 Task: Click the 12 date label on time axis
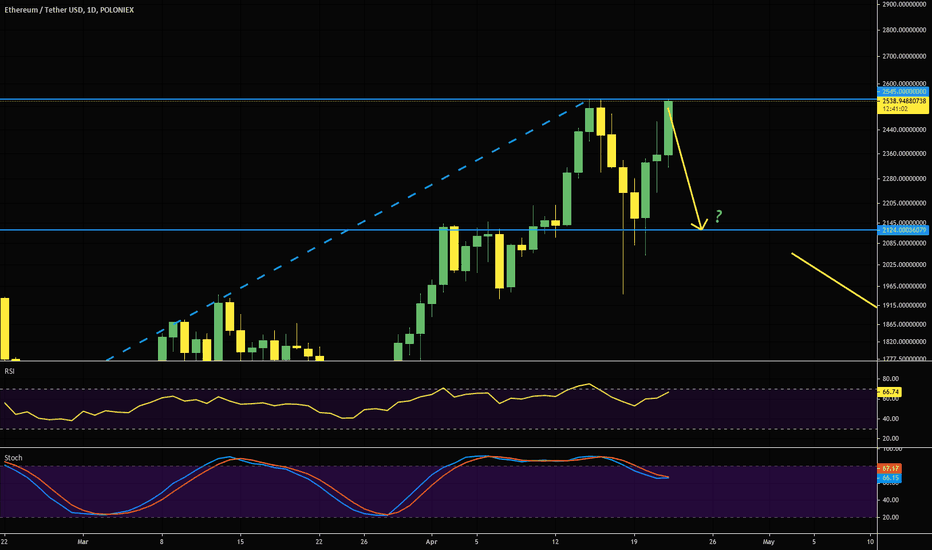point(555,542)
